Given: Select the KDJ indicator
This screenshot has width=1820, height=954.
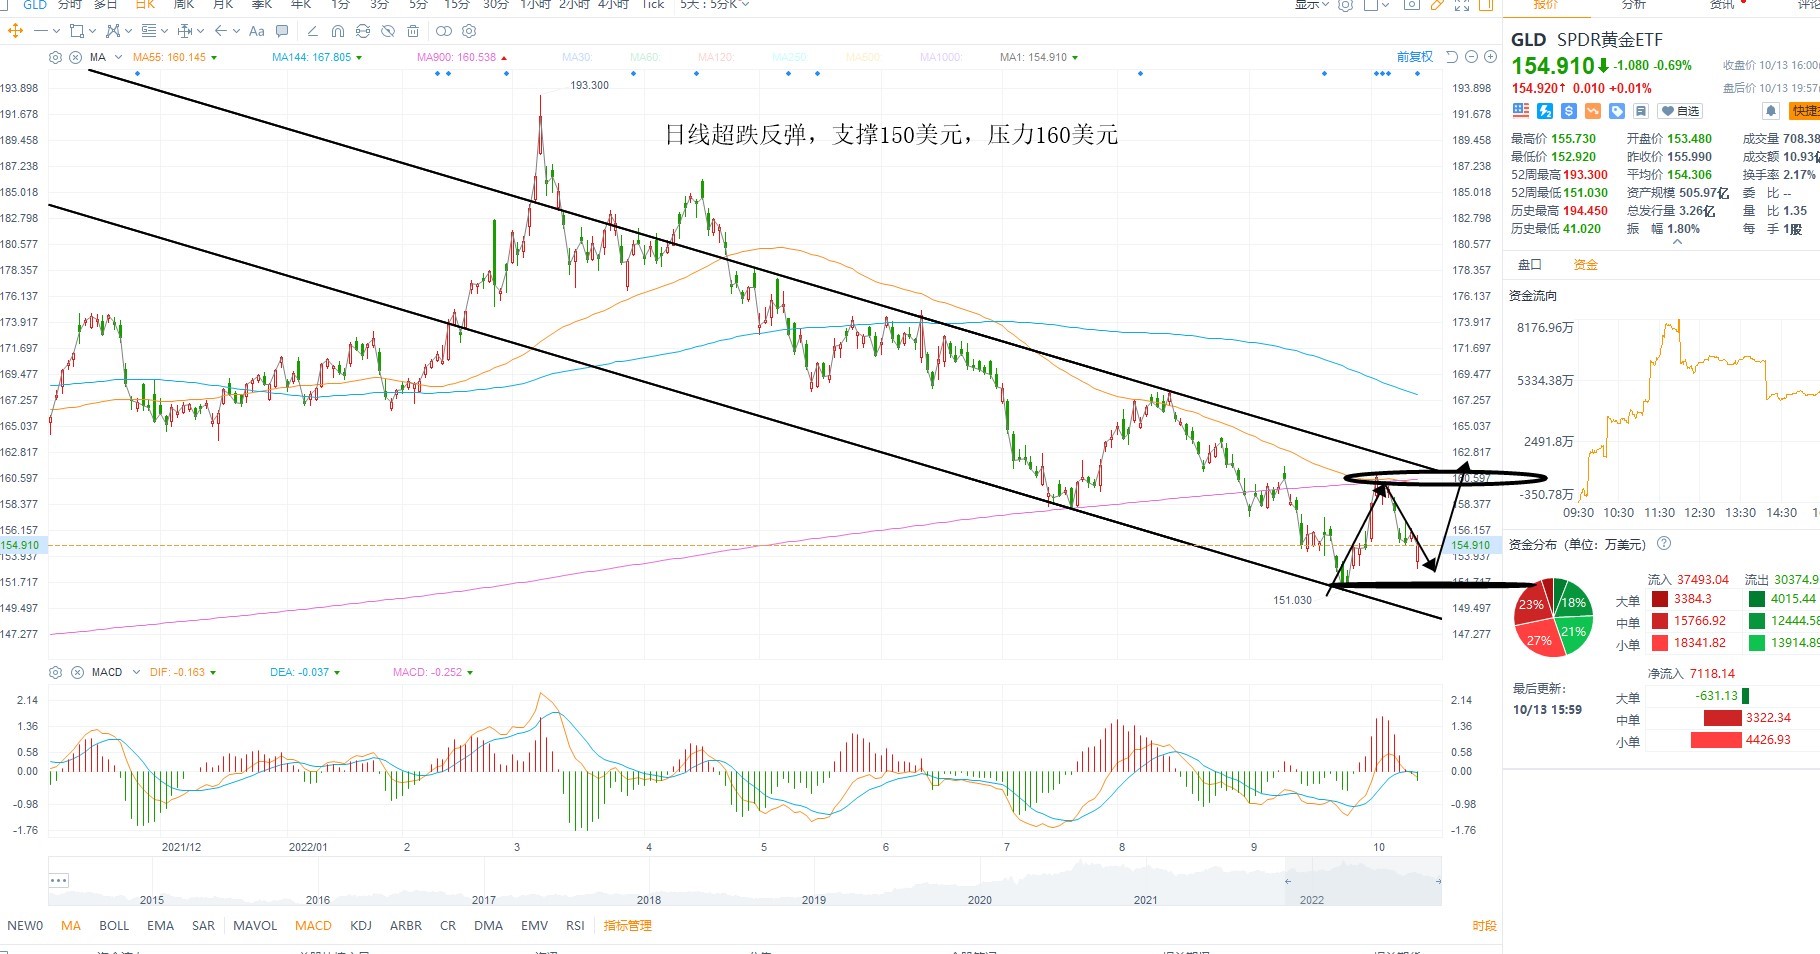Looking at the screenshot, I should (x=361, y=926).
